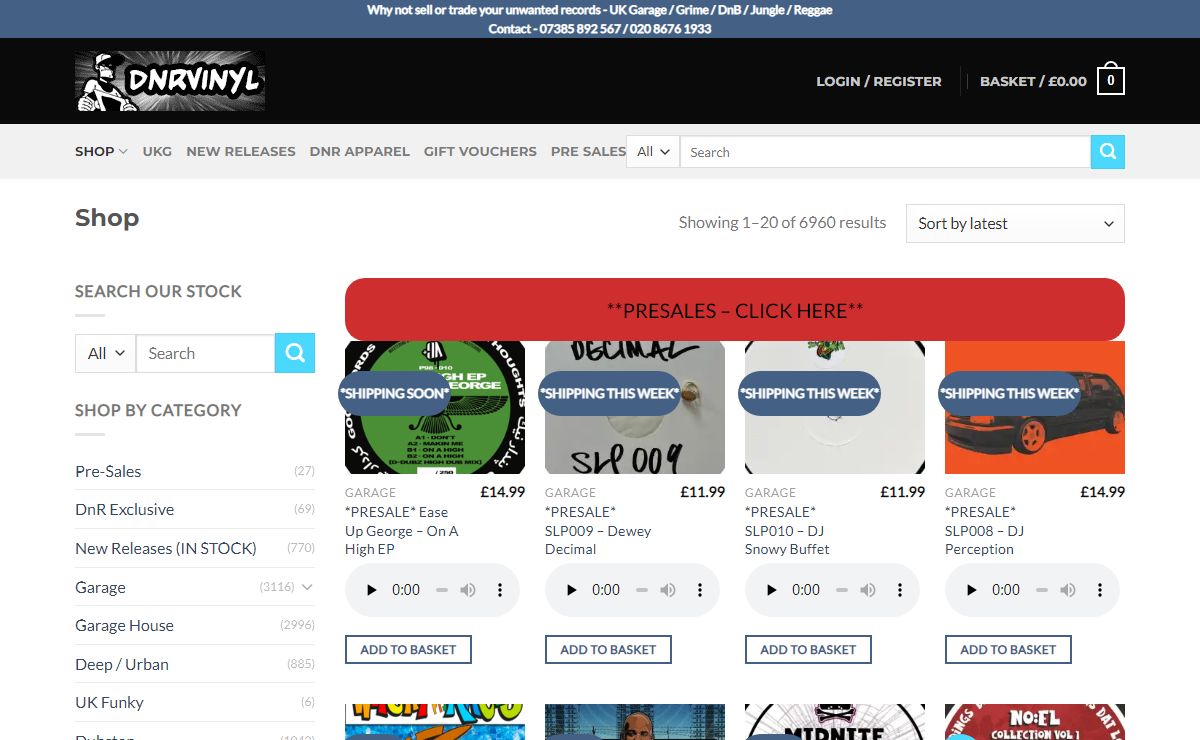
Task: Add SLP008 DJ Perception to basket
Action: tap(1008, 649)
